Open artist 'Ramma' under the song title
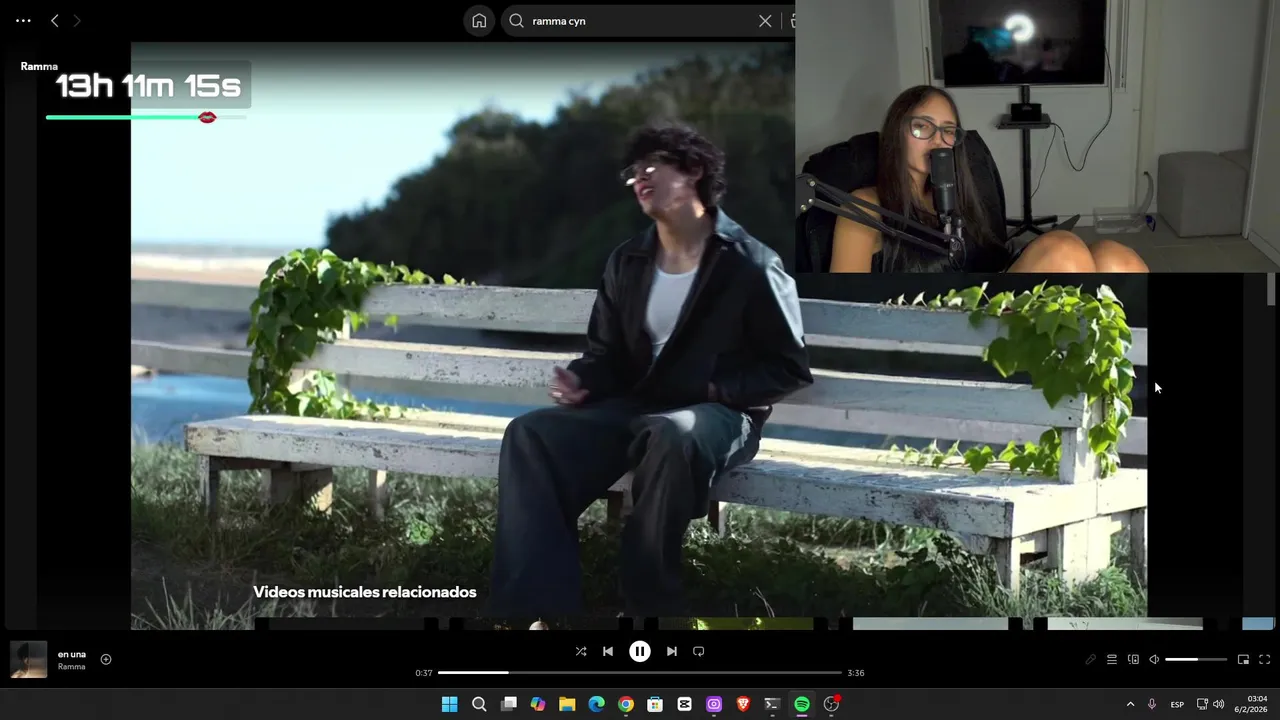The image size is (1280, 720). (71, 667)
